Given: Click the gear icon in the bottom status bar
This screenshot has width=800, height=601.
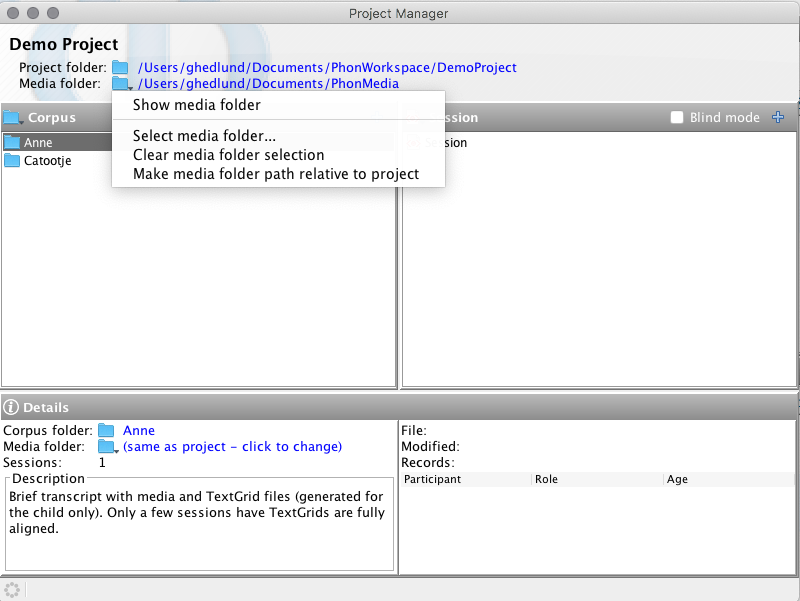Looking at the screenshot, I should (x=14, y=589).
